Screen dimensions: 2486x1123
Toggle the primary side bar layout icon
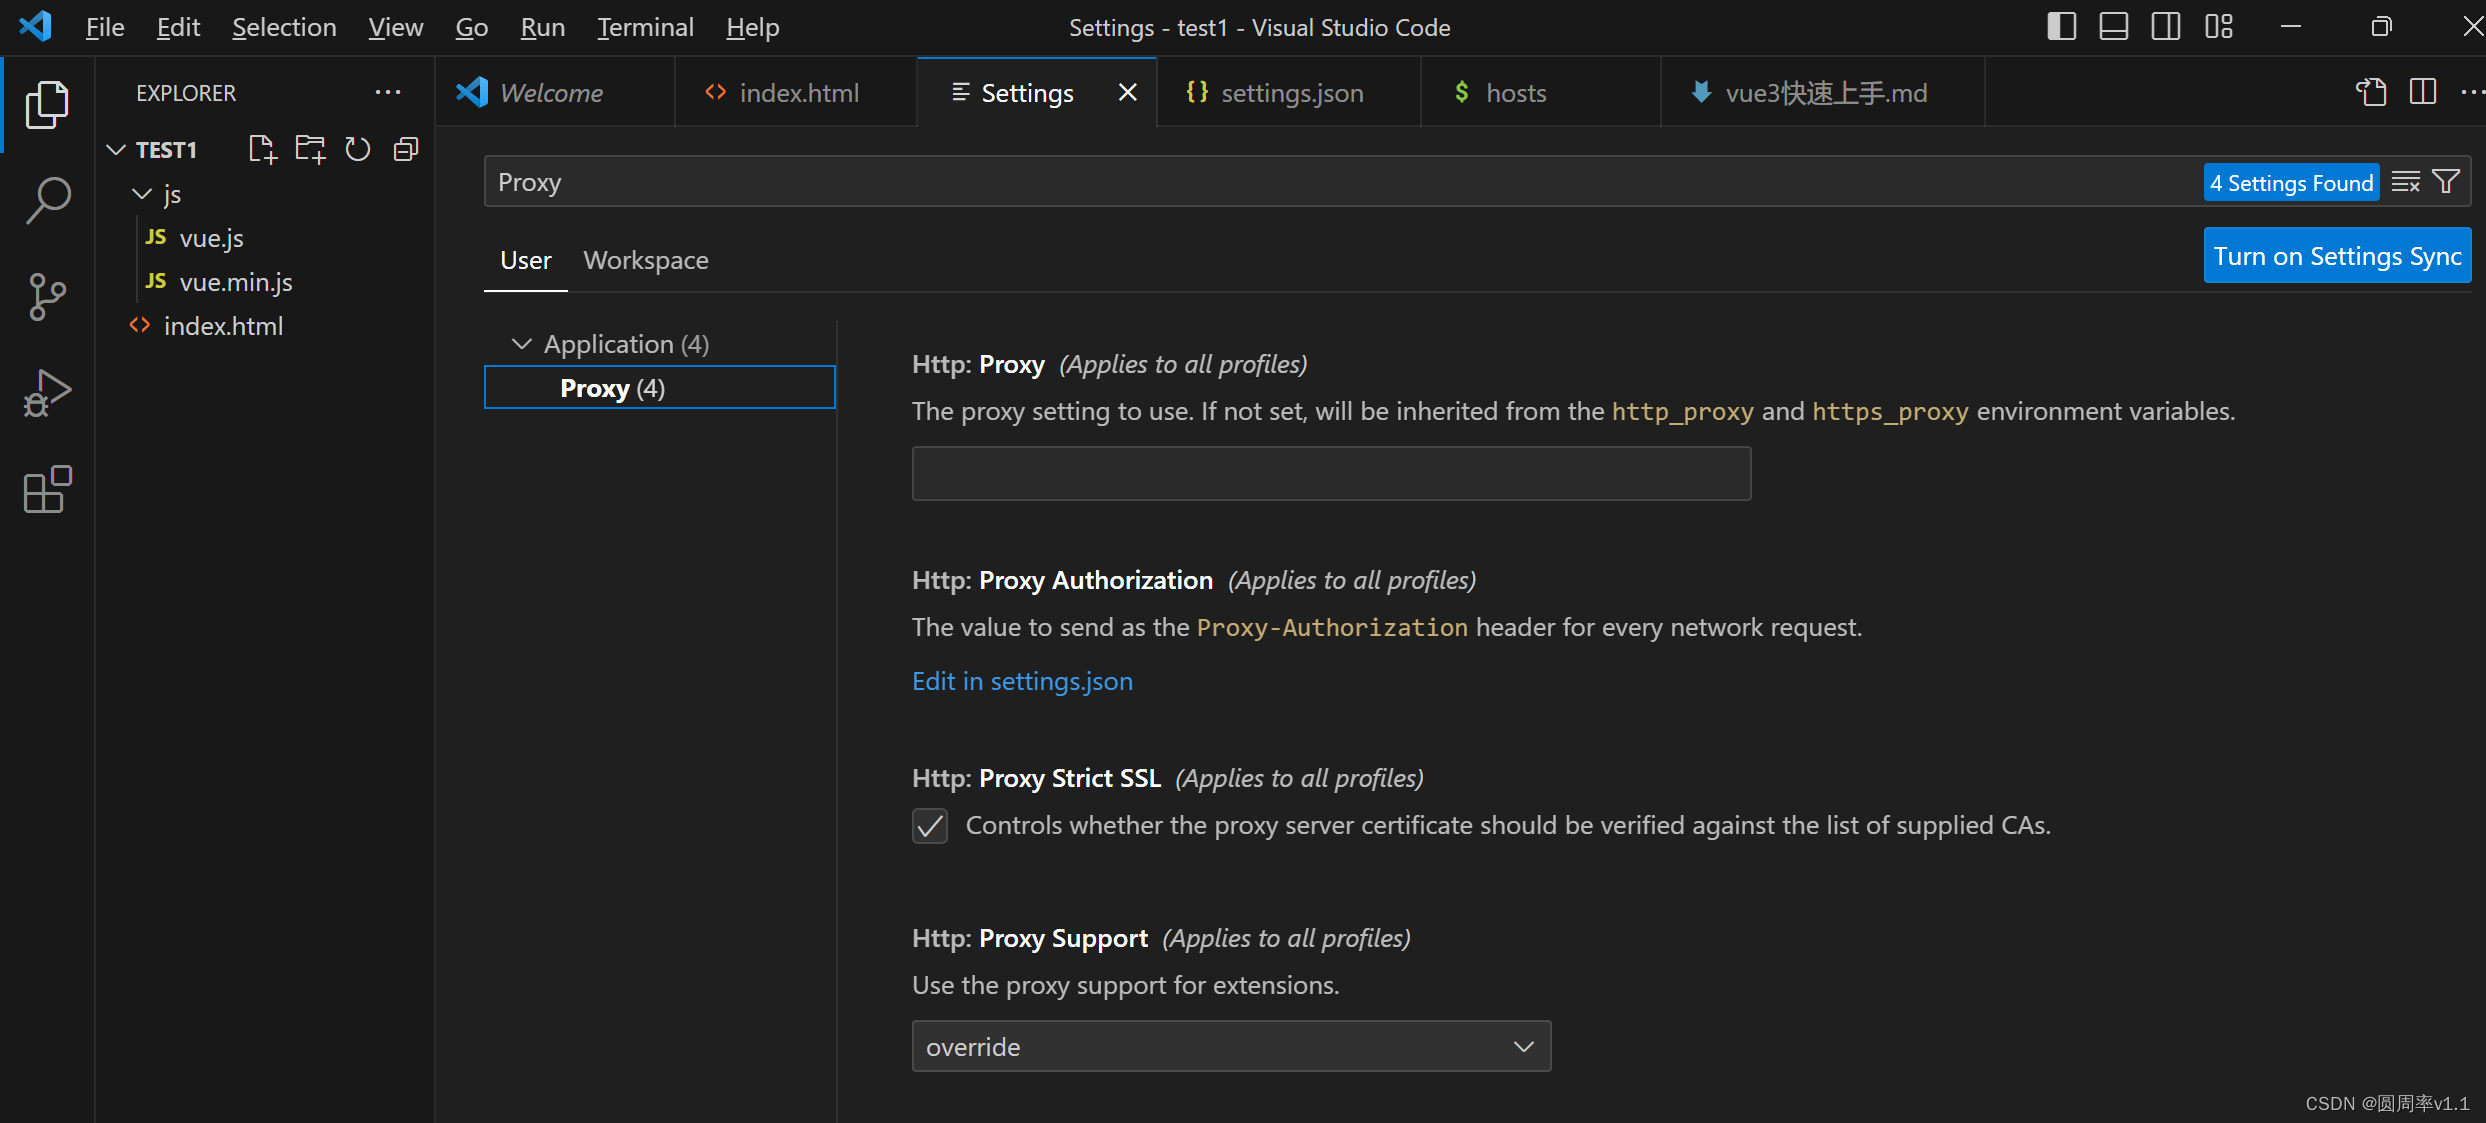(2061, 27)
